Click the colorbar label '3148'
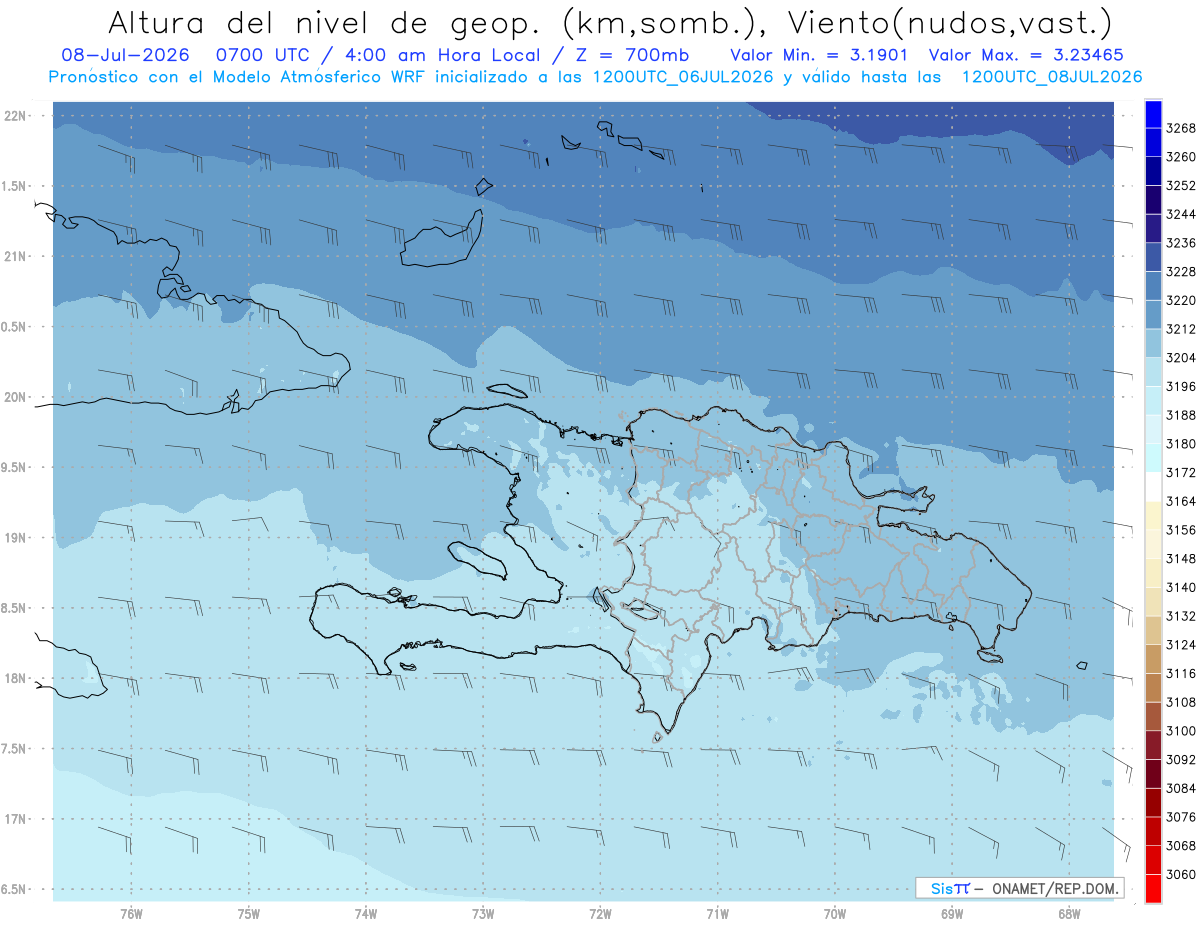 1181,559
